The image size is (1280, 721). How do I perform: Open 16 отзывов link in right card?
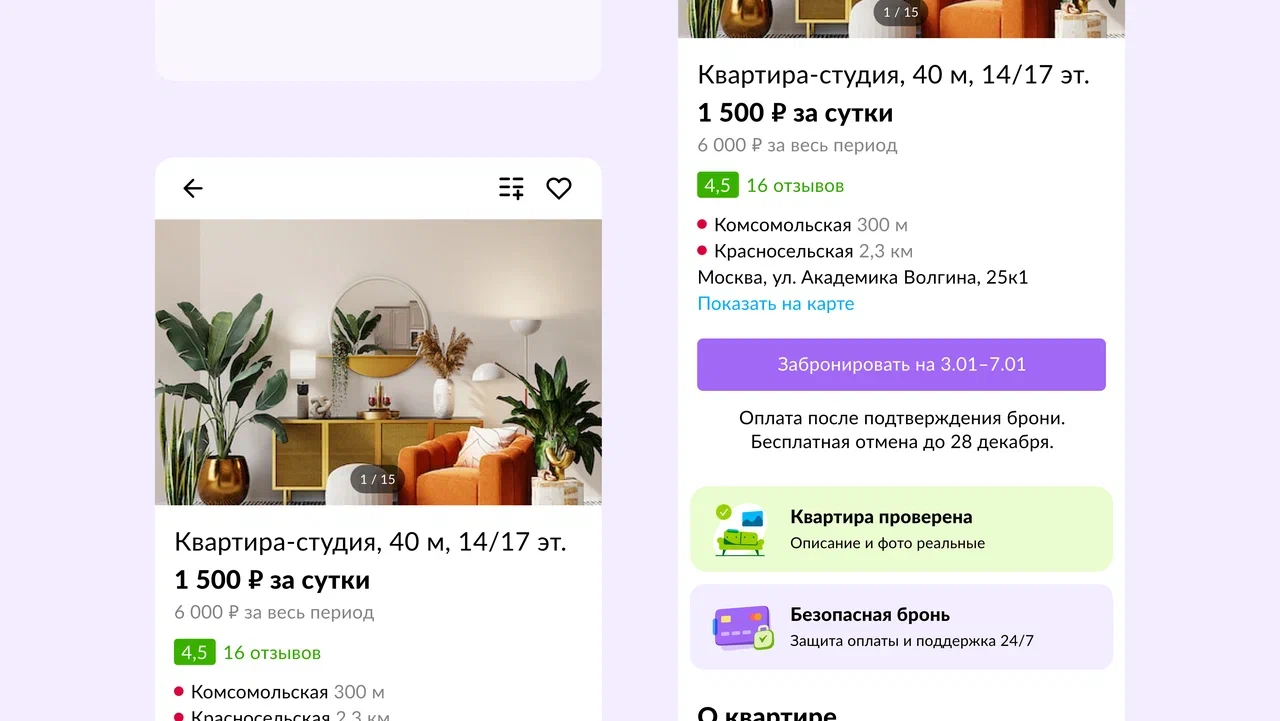[x=795, y=185]
